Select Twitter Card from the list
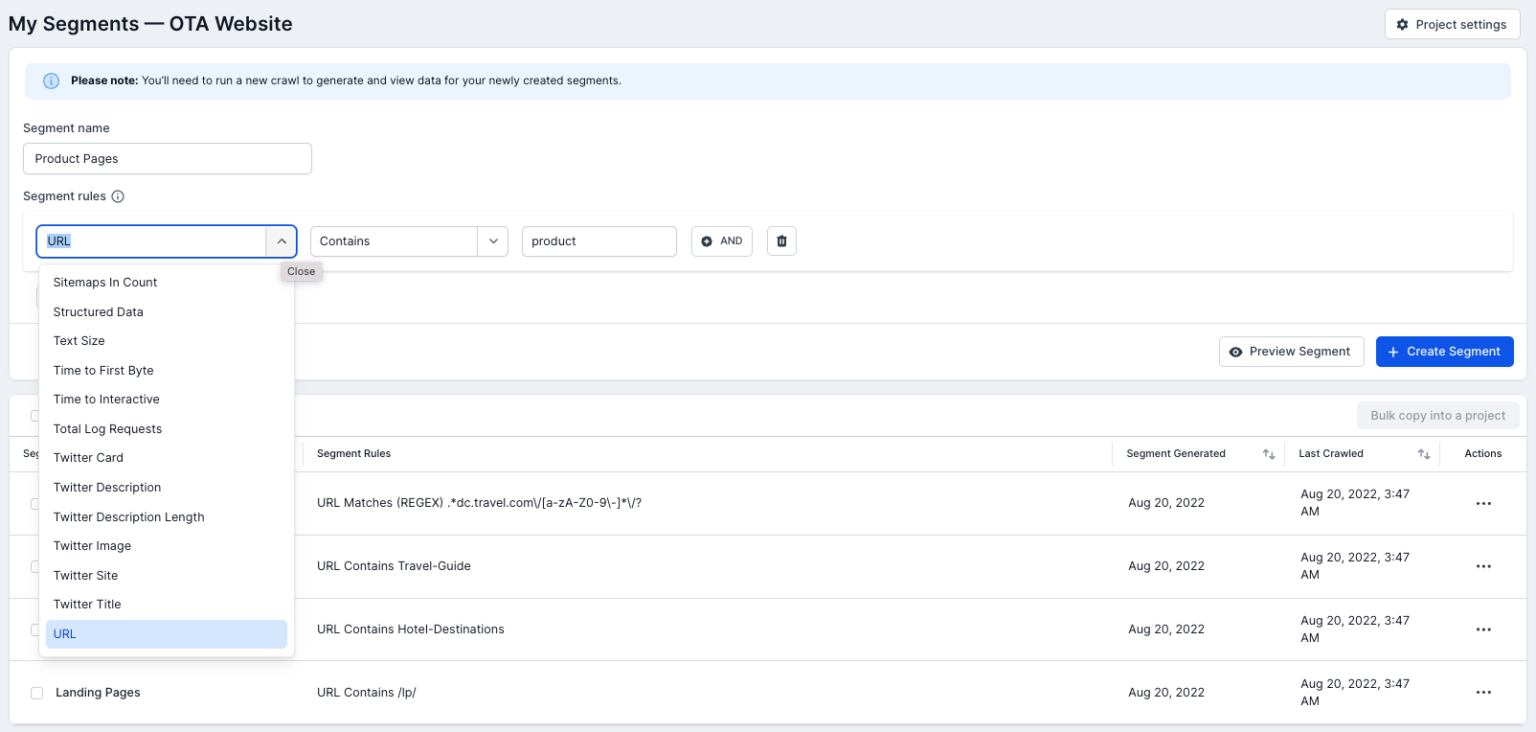This screenshot has width=1536, height=732. point(88,458)
